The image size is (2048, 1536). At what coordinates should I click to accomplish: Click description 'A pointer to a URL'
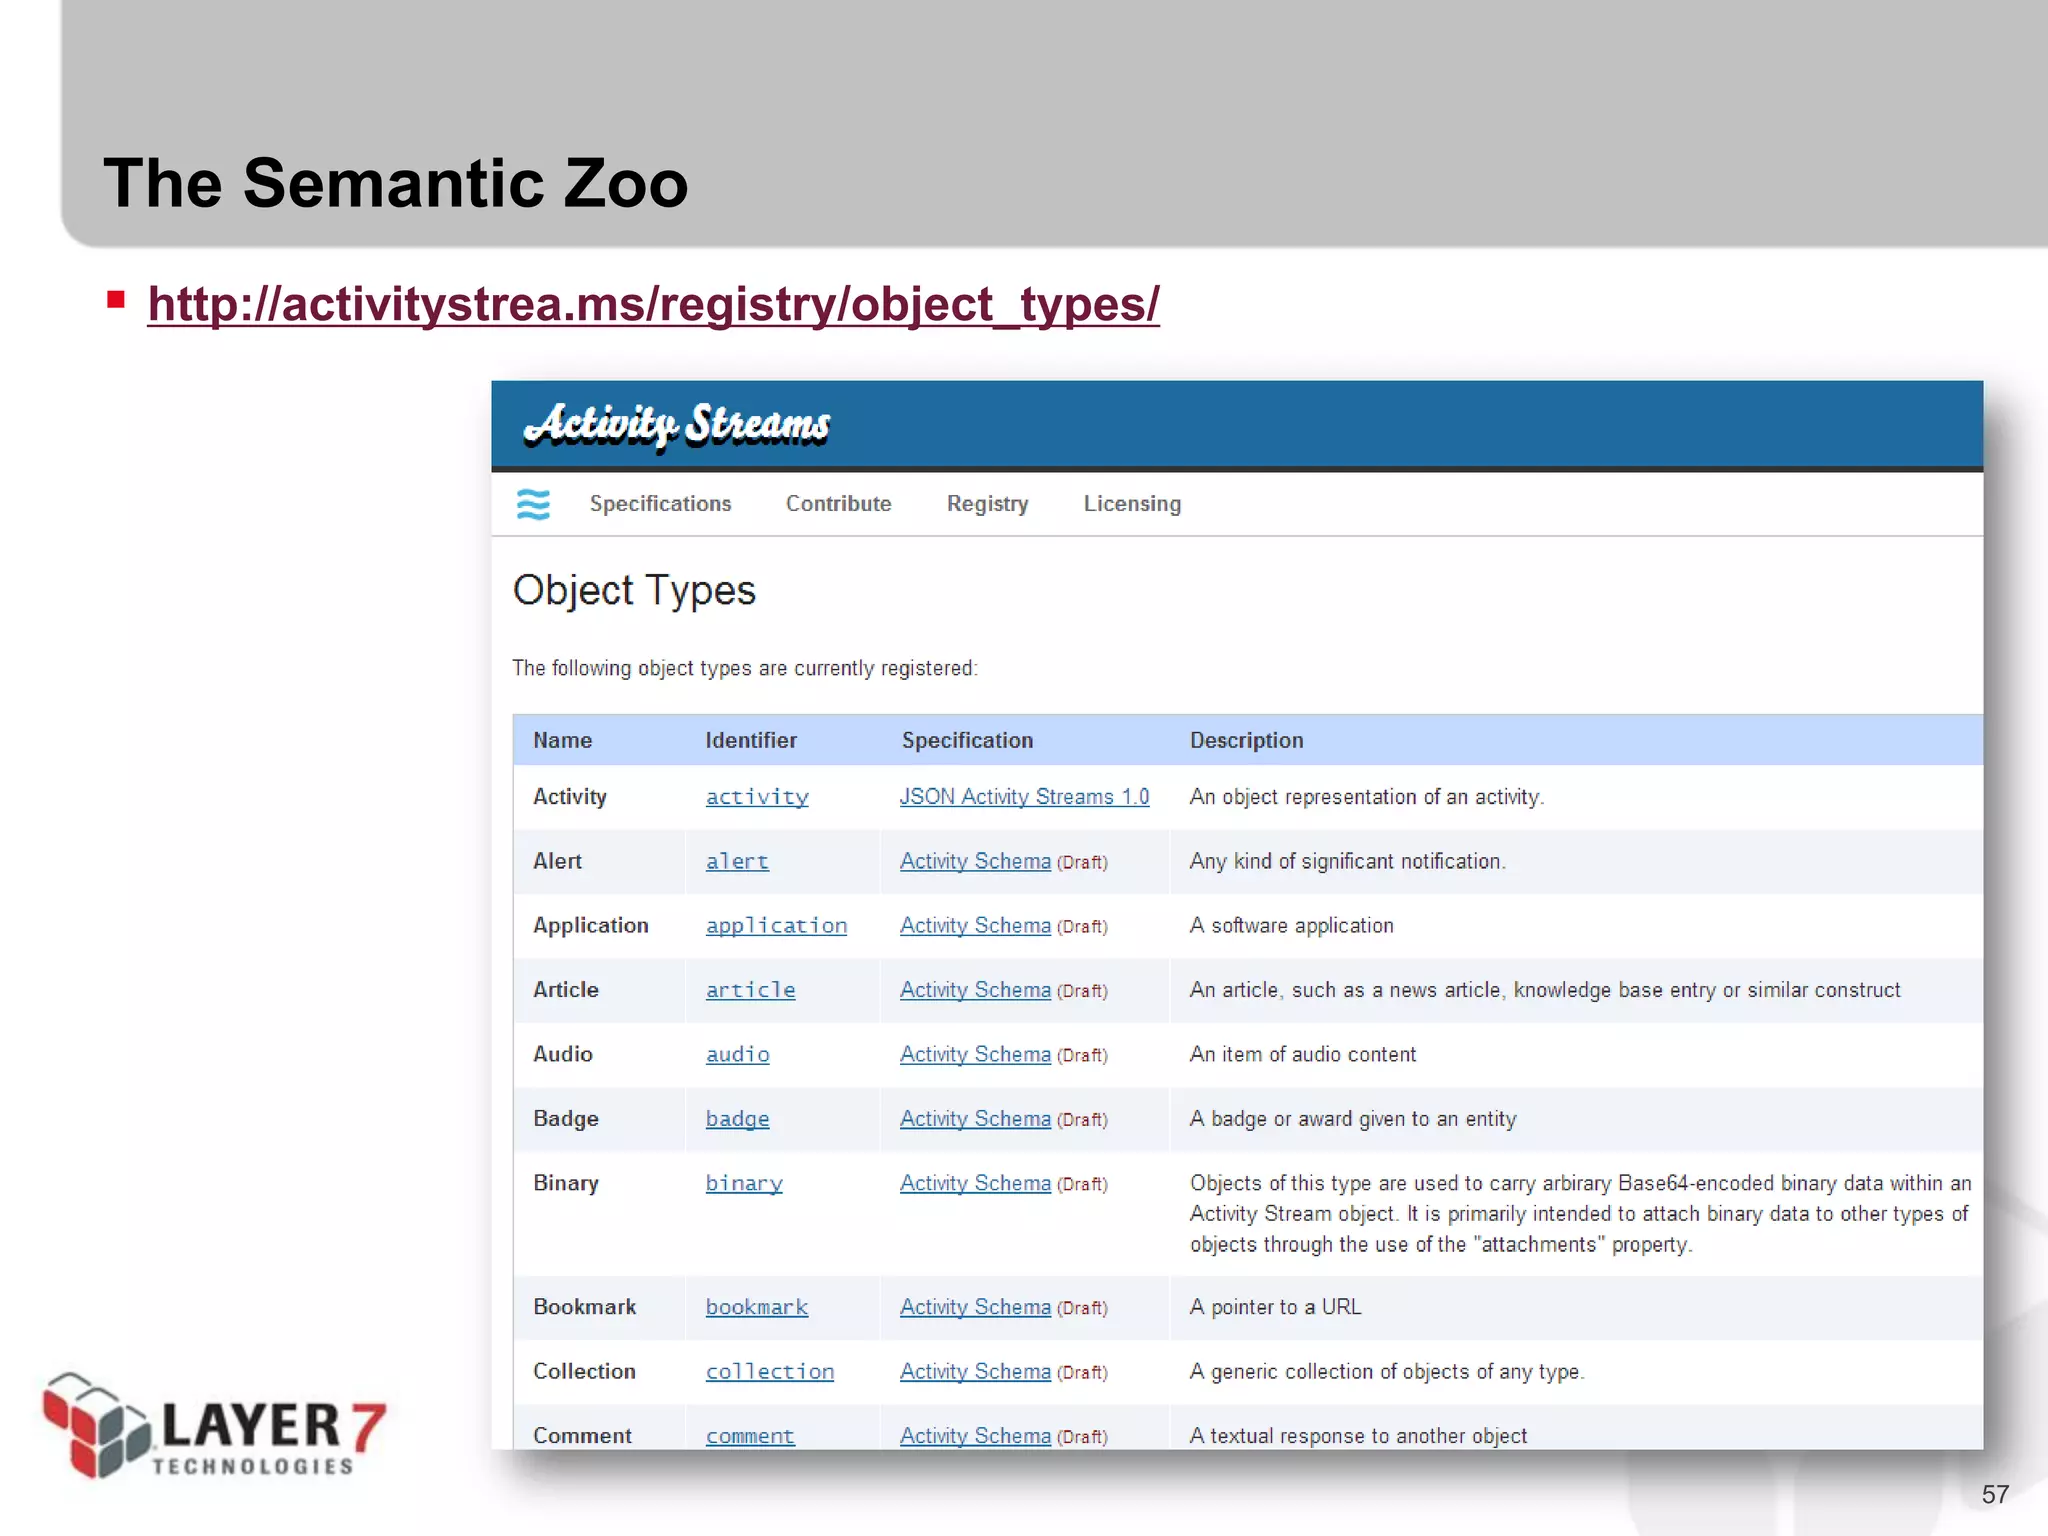click(x=1275, y=1307)
